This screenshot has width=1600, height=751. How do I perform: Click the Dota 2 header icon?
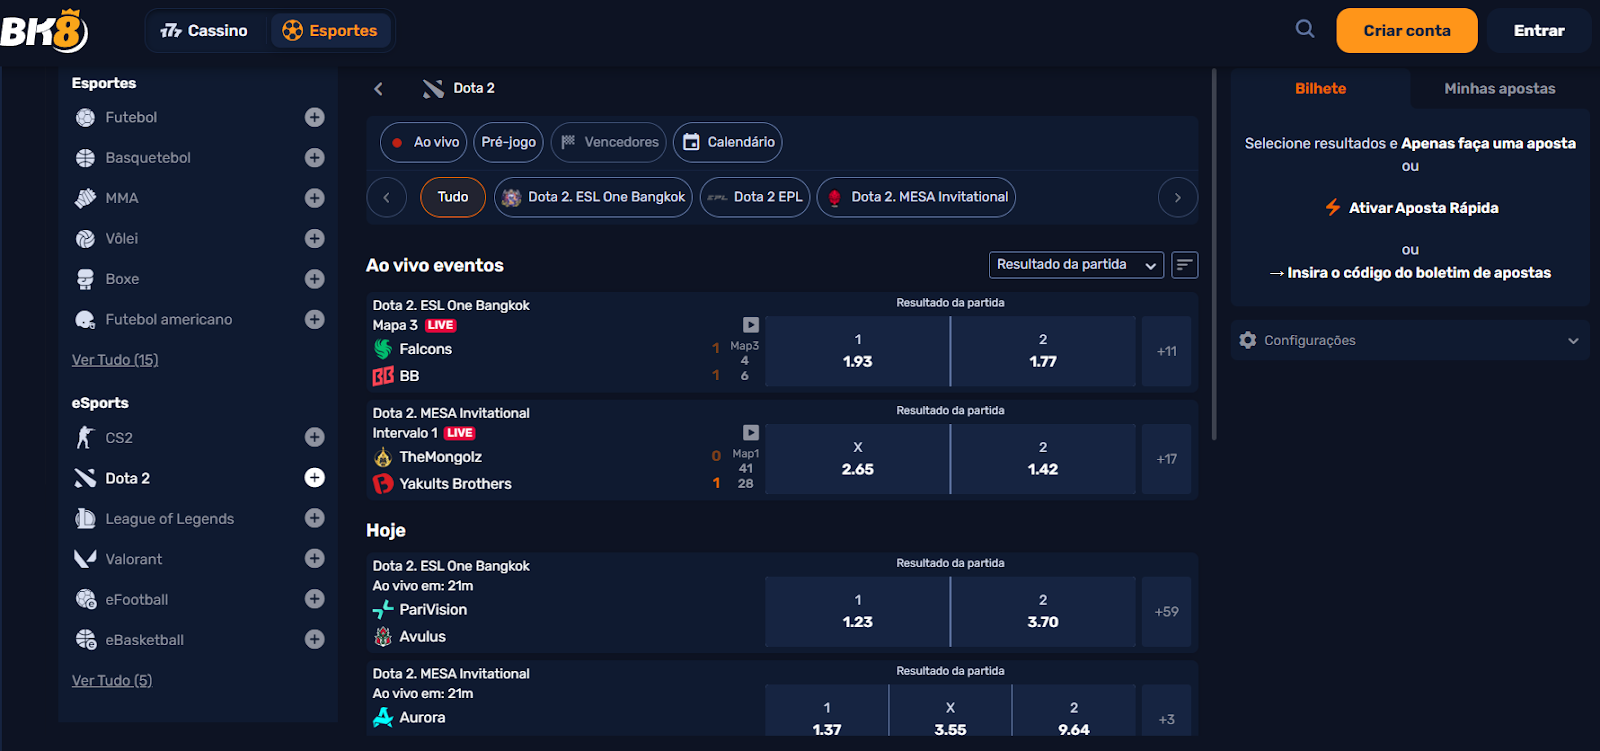click(433, 89)
